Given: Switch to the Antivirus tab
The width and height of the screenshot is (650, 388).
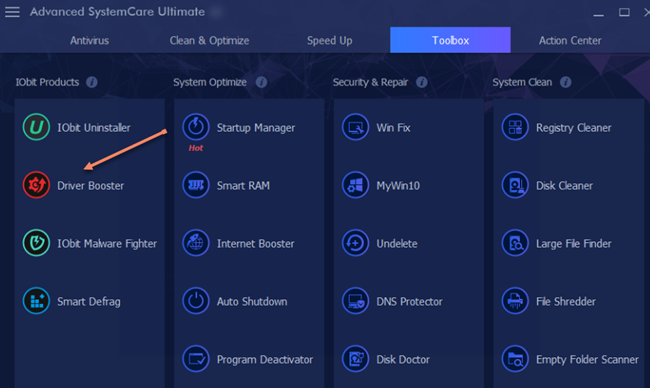Looking at the screenshot, I should tap(90, 40).
